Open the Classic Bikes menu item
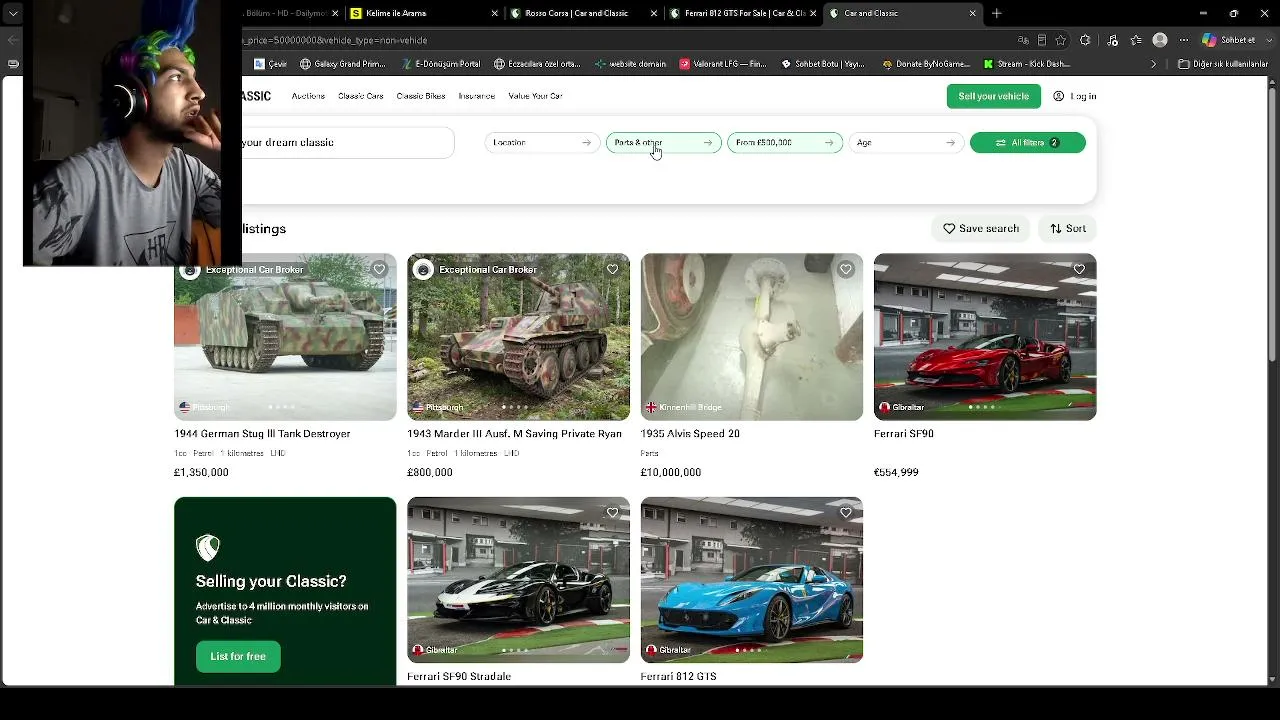 (x=421, y=96)
